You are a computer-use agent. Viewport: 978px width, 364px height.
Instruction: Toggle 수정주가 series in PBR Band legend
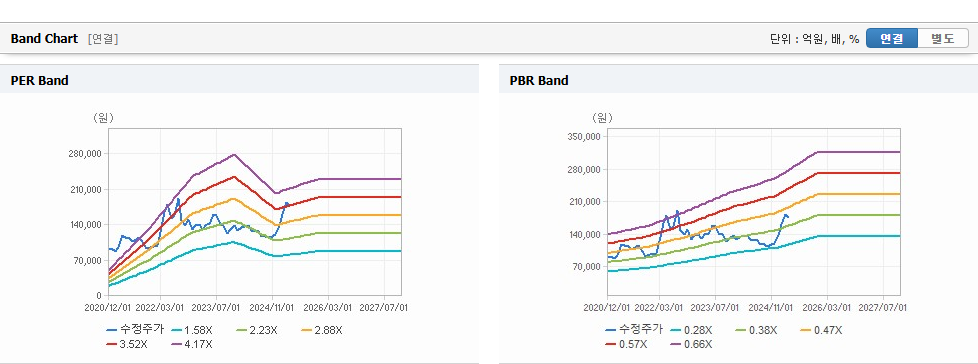(634, 330)
